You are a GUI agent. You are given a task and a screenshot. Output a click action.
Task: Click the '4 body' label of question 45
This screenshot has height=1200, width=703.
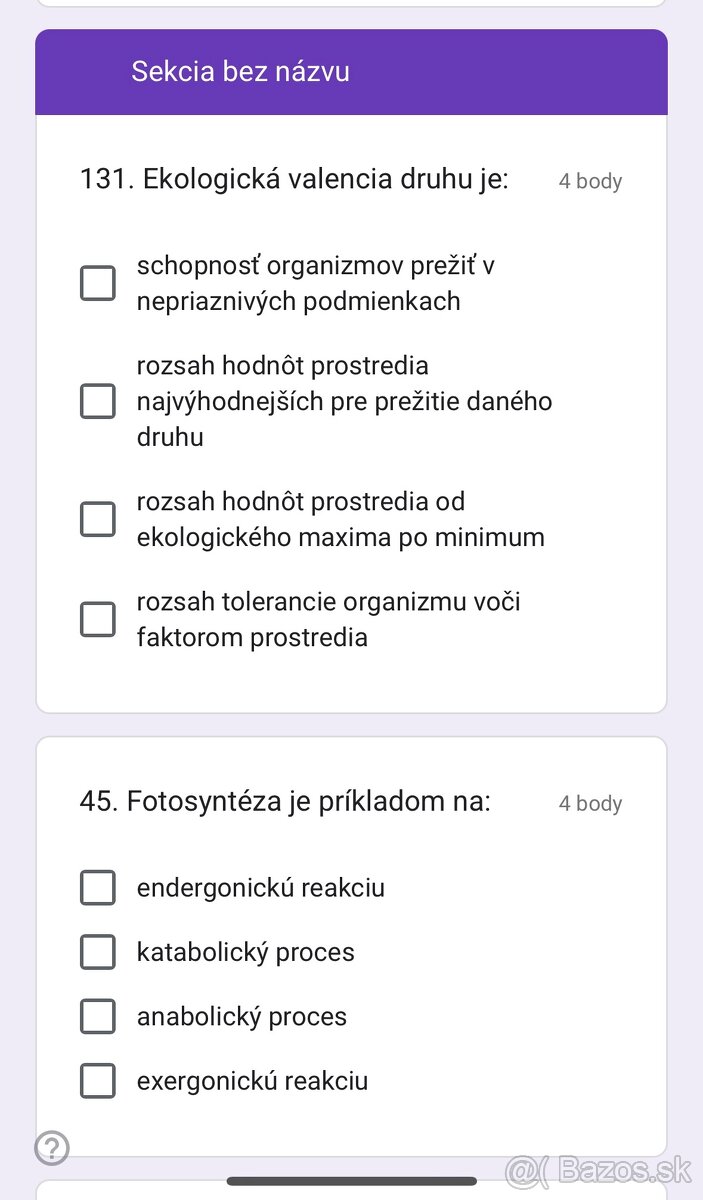tap(590, 803)
